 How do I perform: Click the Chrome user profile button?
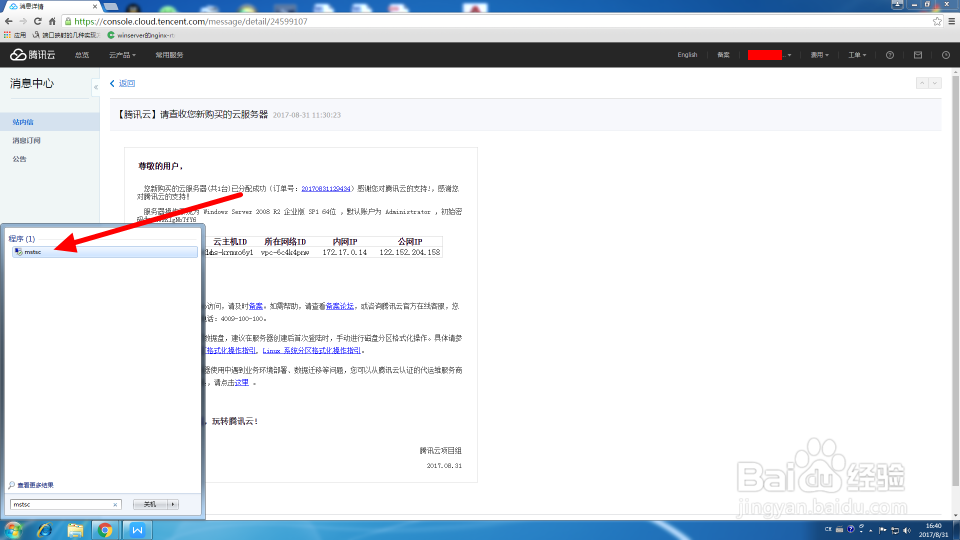(897, 4)
